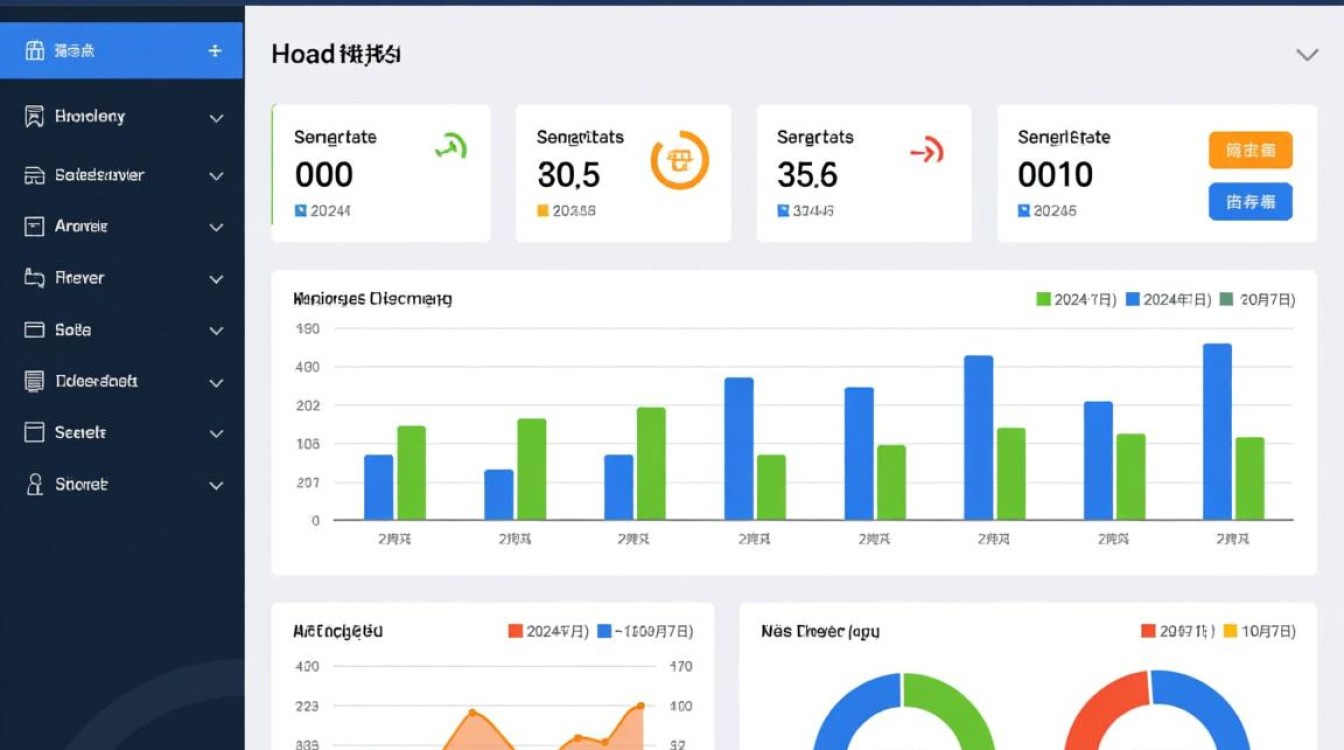The image size is (1344, 750).
Task: Toggle the blue 2024 legend in the bar chart
Action: pyautogui.click(x=1168, y=299)
